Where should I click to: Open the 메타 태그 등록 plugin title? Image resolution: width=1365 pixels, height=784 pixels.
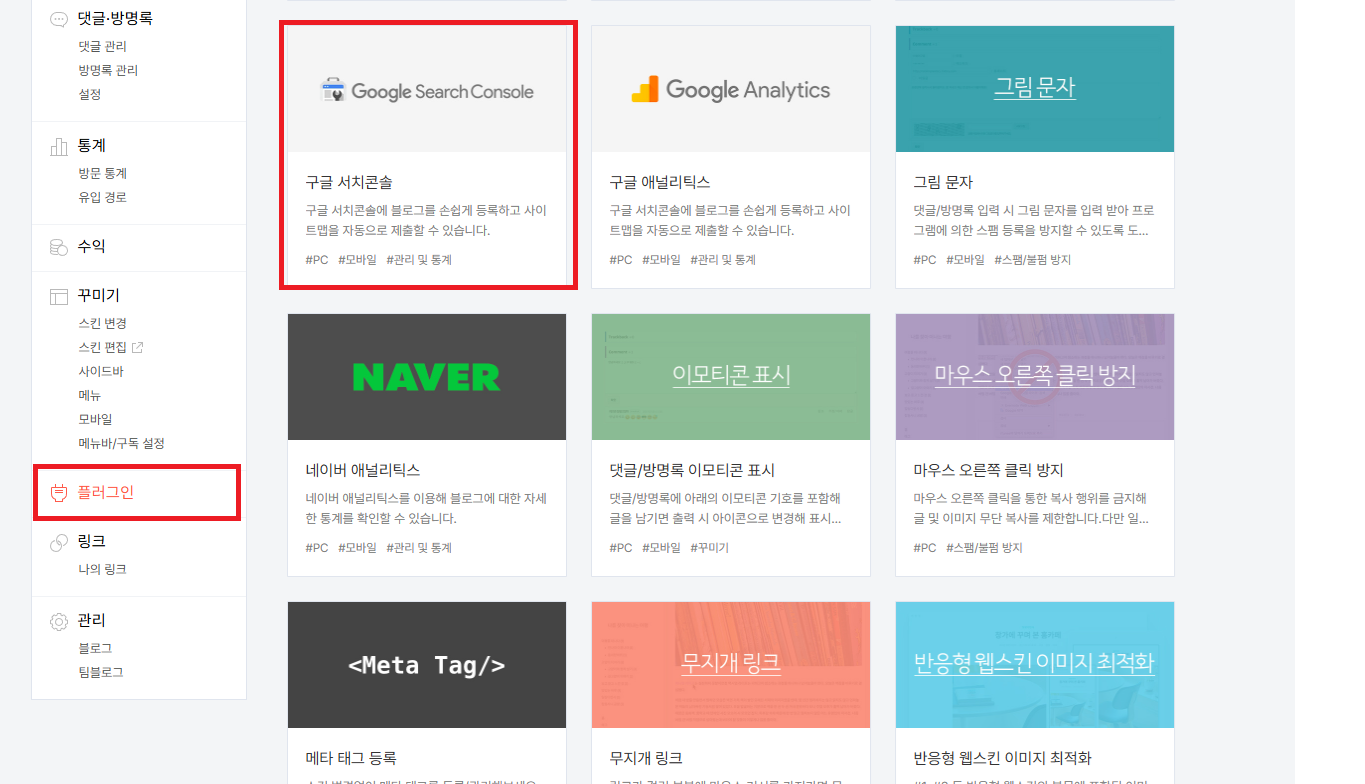pos(351,758)
